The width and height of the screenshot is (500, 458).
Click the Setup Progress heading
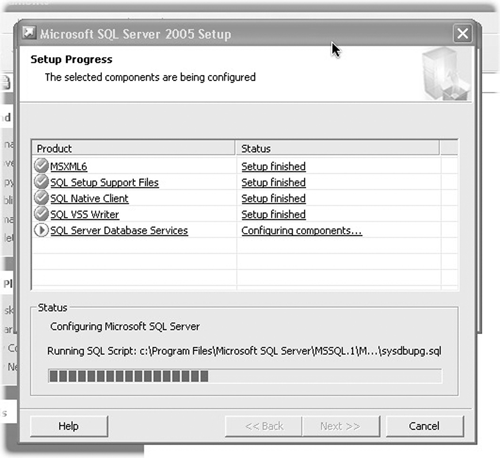click(x=71, y=59)
